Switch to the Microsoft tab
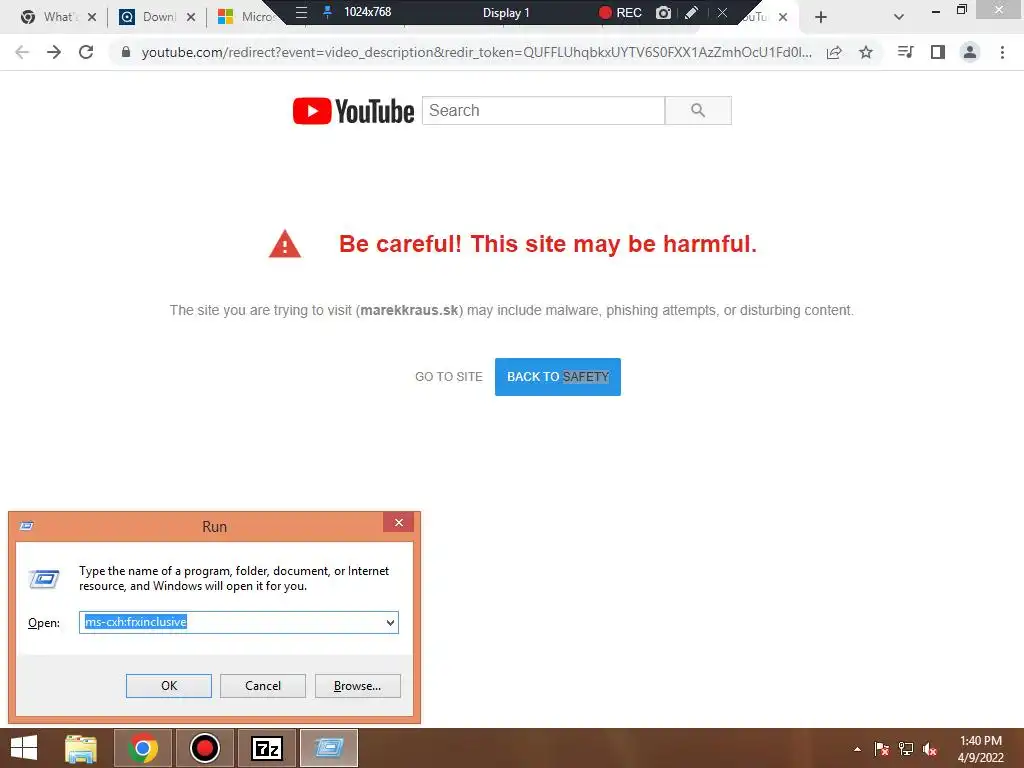 tap(247, 17)
